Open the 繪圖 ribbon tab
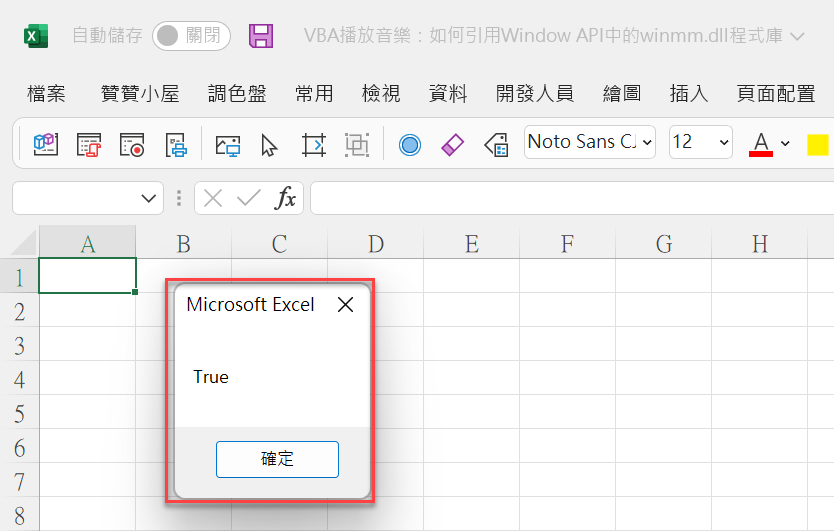The height and width of the screenshot is (531, 834). click(x=622, y=94)
